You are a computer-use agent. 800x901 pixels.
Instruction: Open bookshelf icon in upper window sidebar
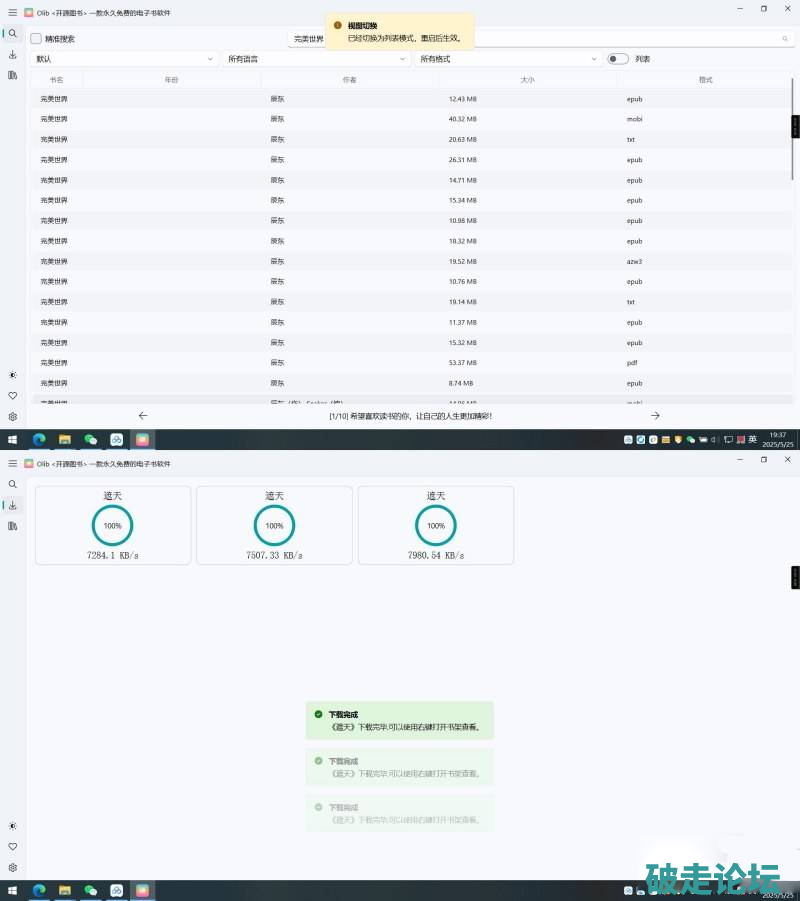click(13, 75)
